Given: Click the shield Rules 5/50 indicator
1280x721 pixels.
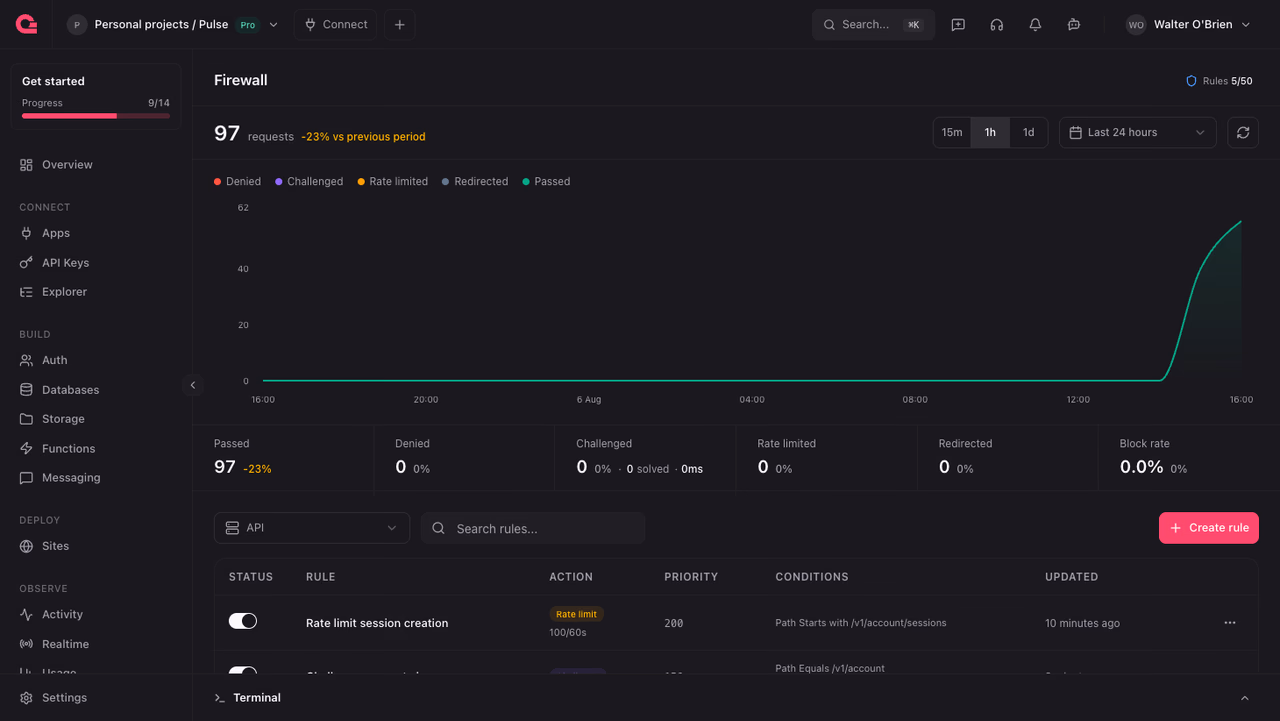Looking at the screenshot, I should (x=1219, y=81).
